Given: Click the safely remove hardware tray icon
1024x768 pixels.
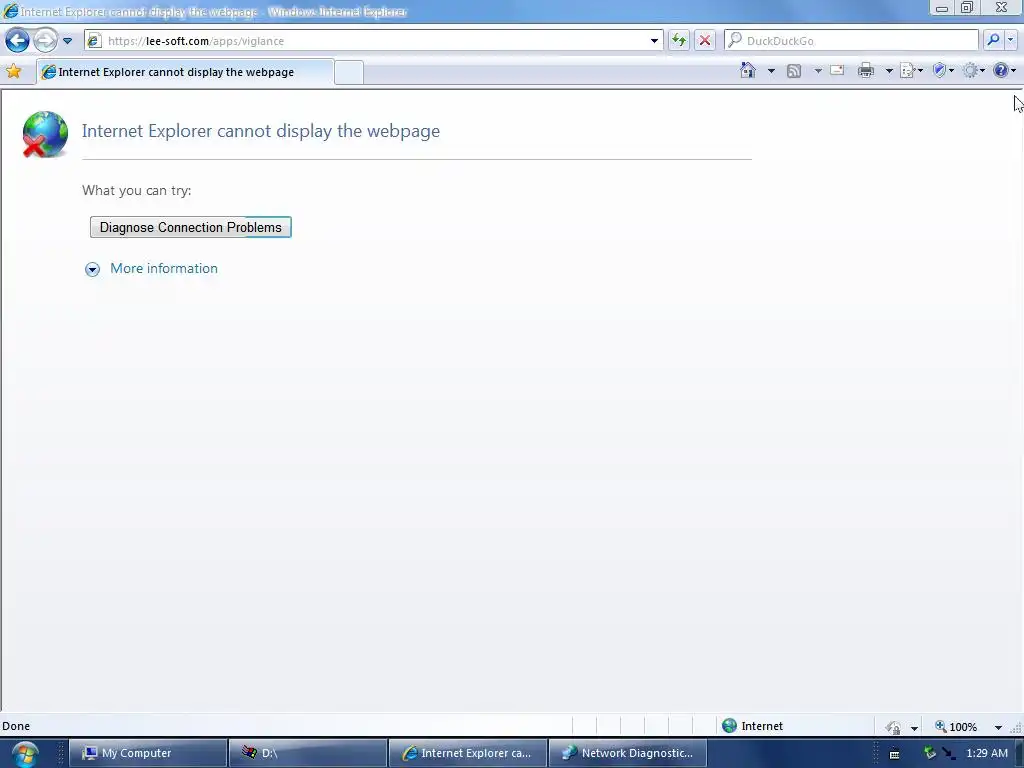Looking at the screenshot, I should click(x=930, y=753).
